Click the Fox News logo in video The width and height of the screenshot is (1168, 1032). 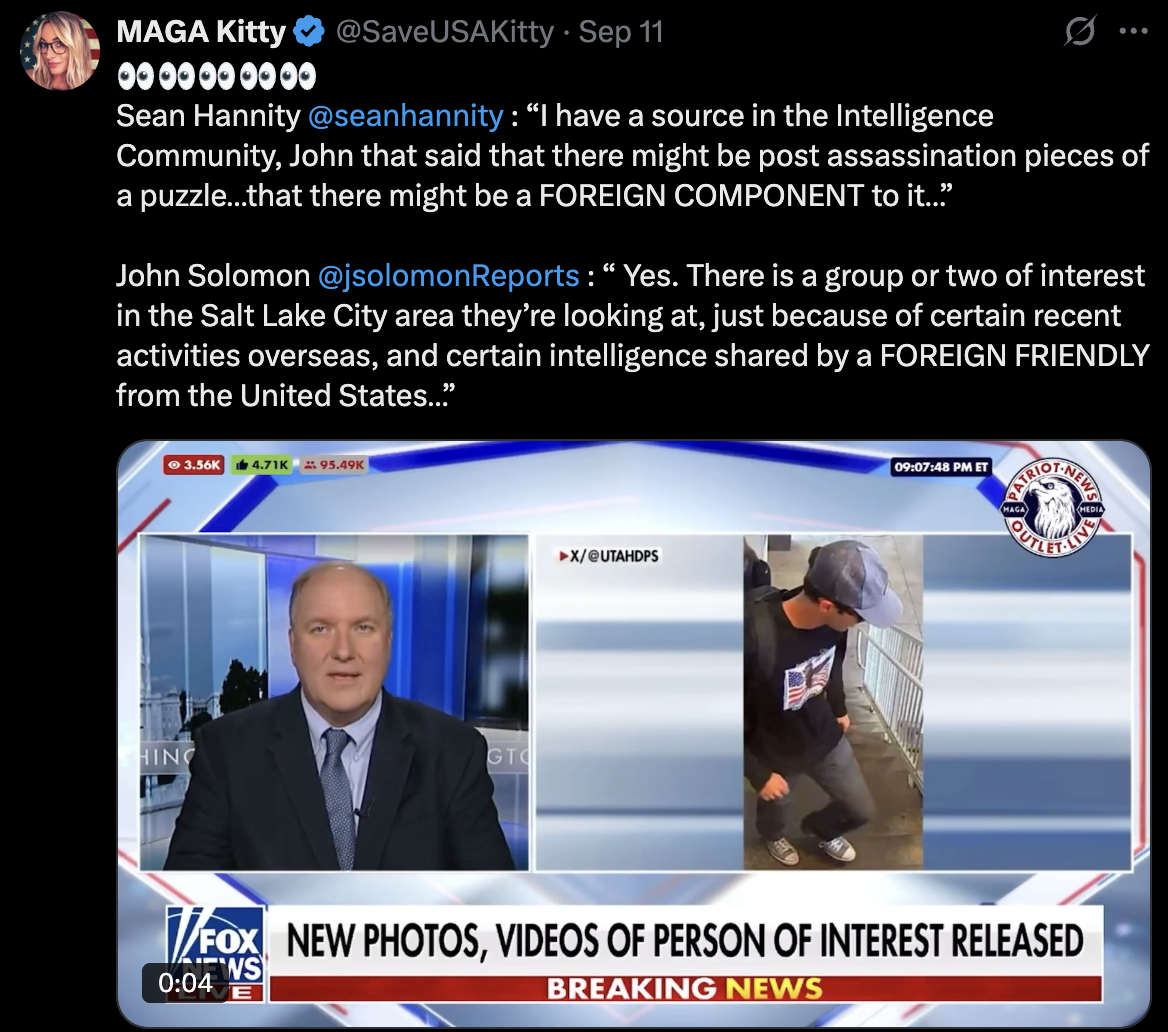216,954
